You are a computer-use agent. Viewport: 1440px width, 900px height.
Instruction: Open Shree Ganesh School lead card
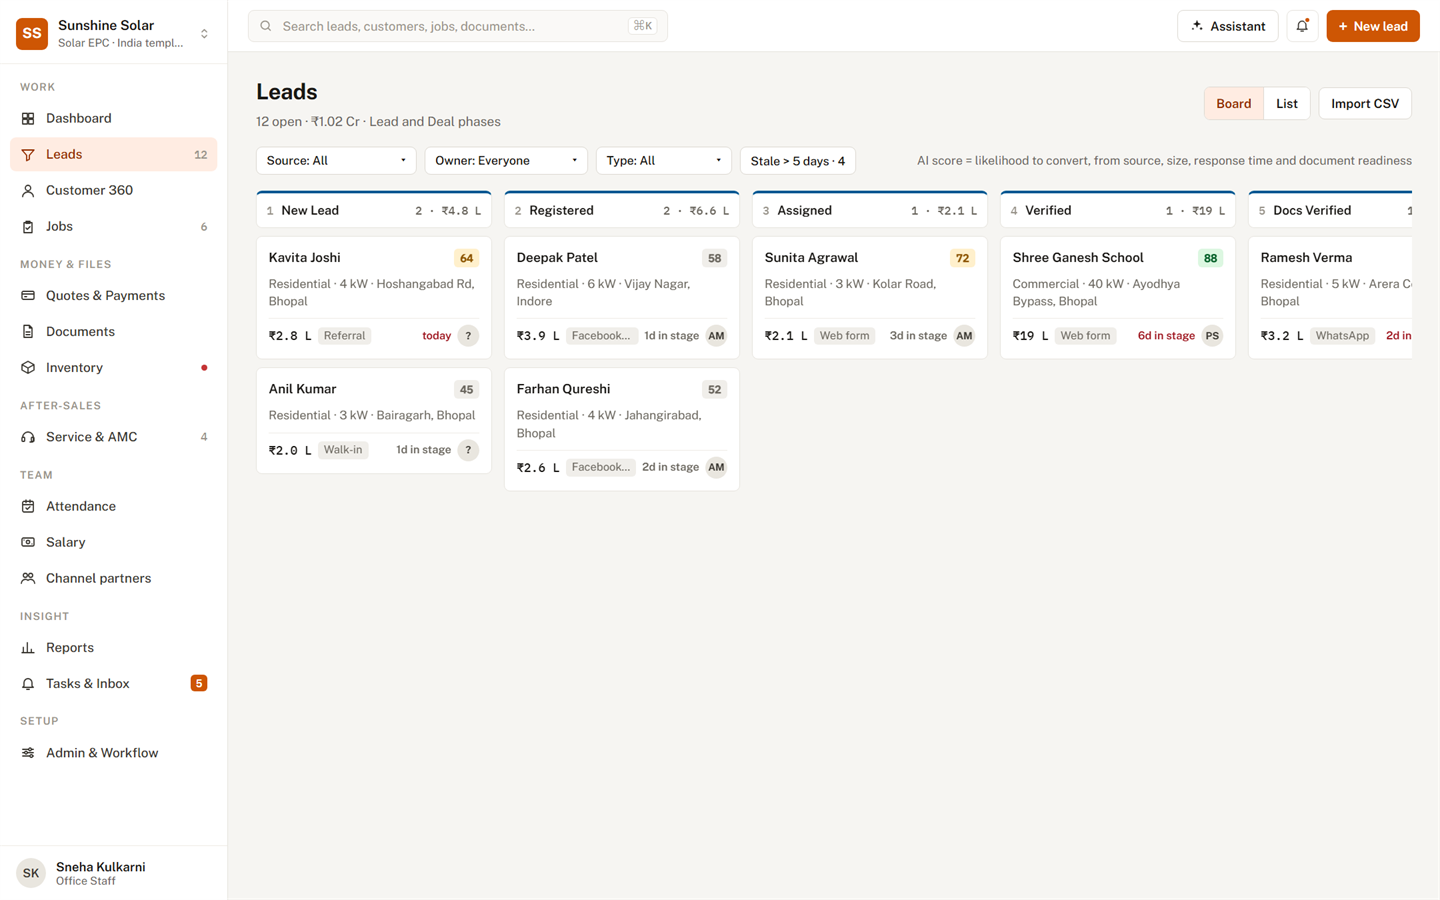coord(1118,297)
